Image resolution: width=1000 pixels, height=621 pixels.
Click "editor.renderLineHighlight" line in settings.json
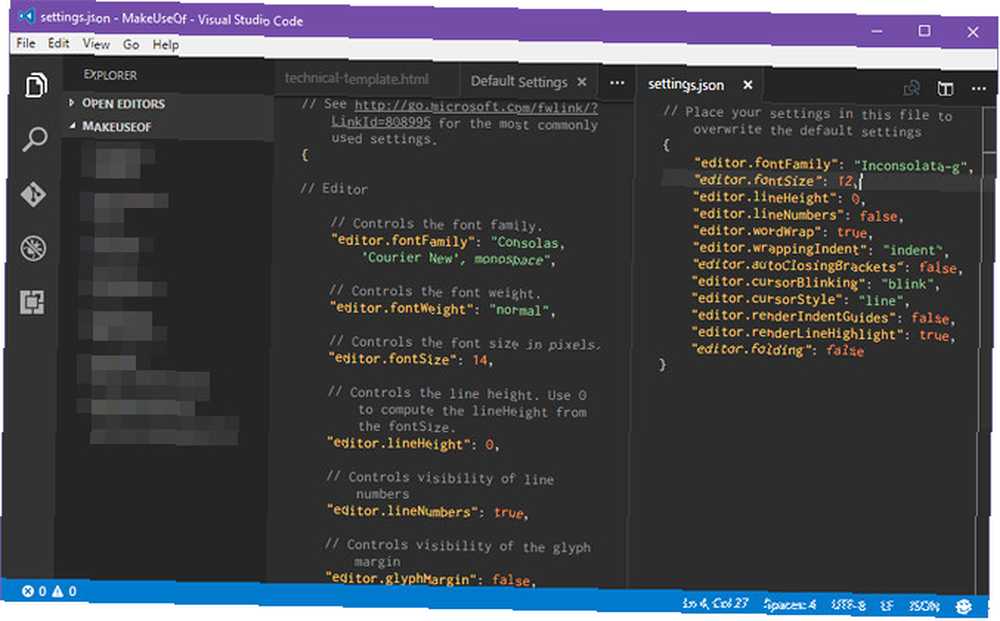[823, 333]
